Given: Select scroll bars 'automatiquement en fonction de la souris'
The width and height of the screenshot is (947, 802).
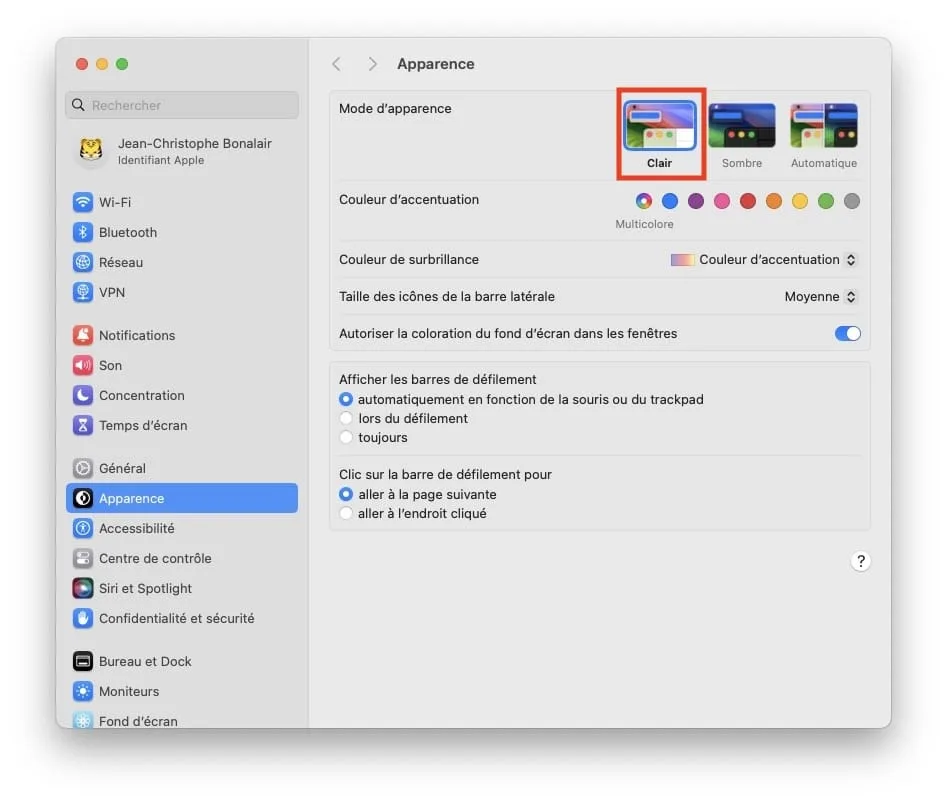Looking at the screenshot, I should pyautogui.click(x=346, y=399).
